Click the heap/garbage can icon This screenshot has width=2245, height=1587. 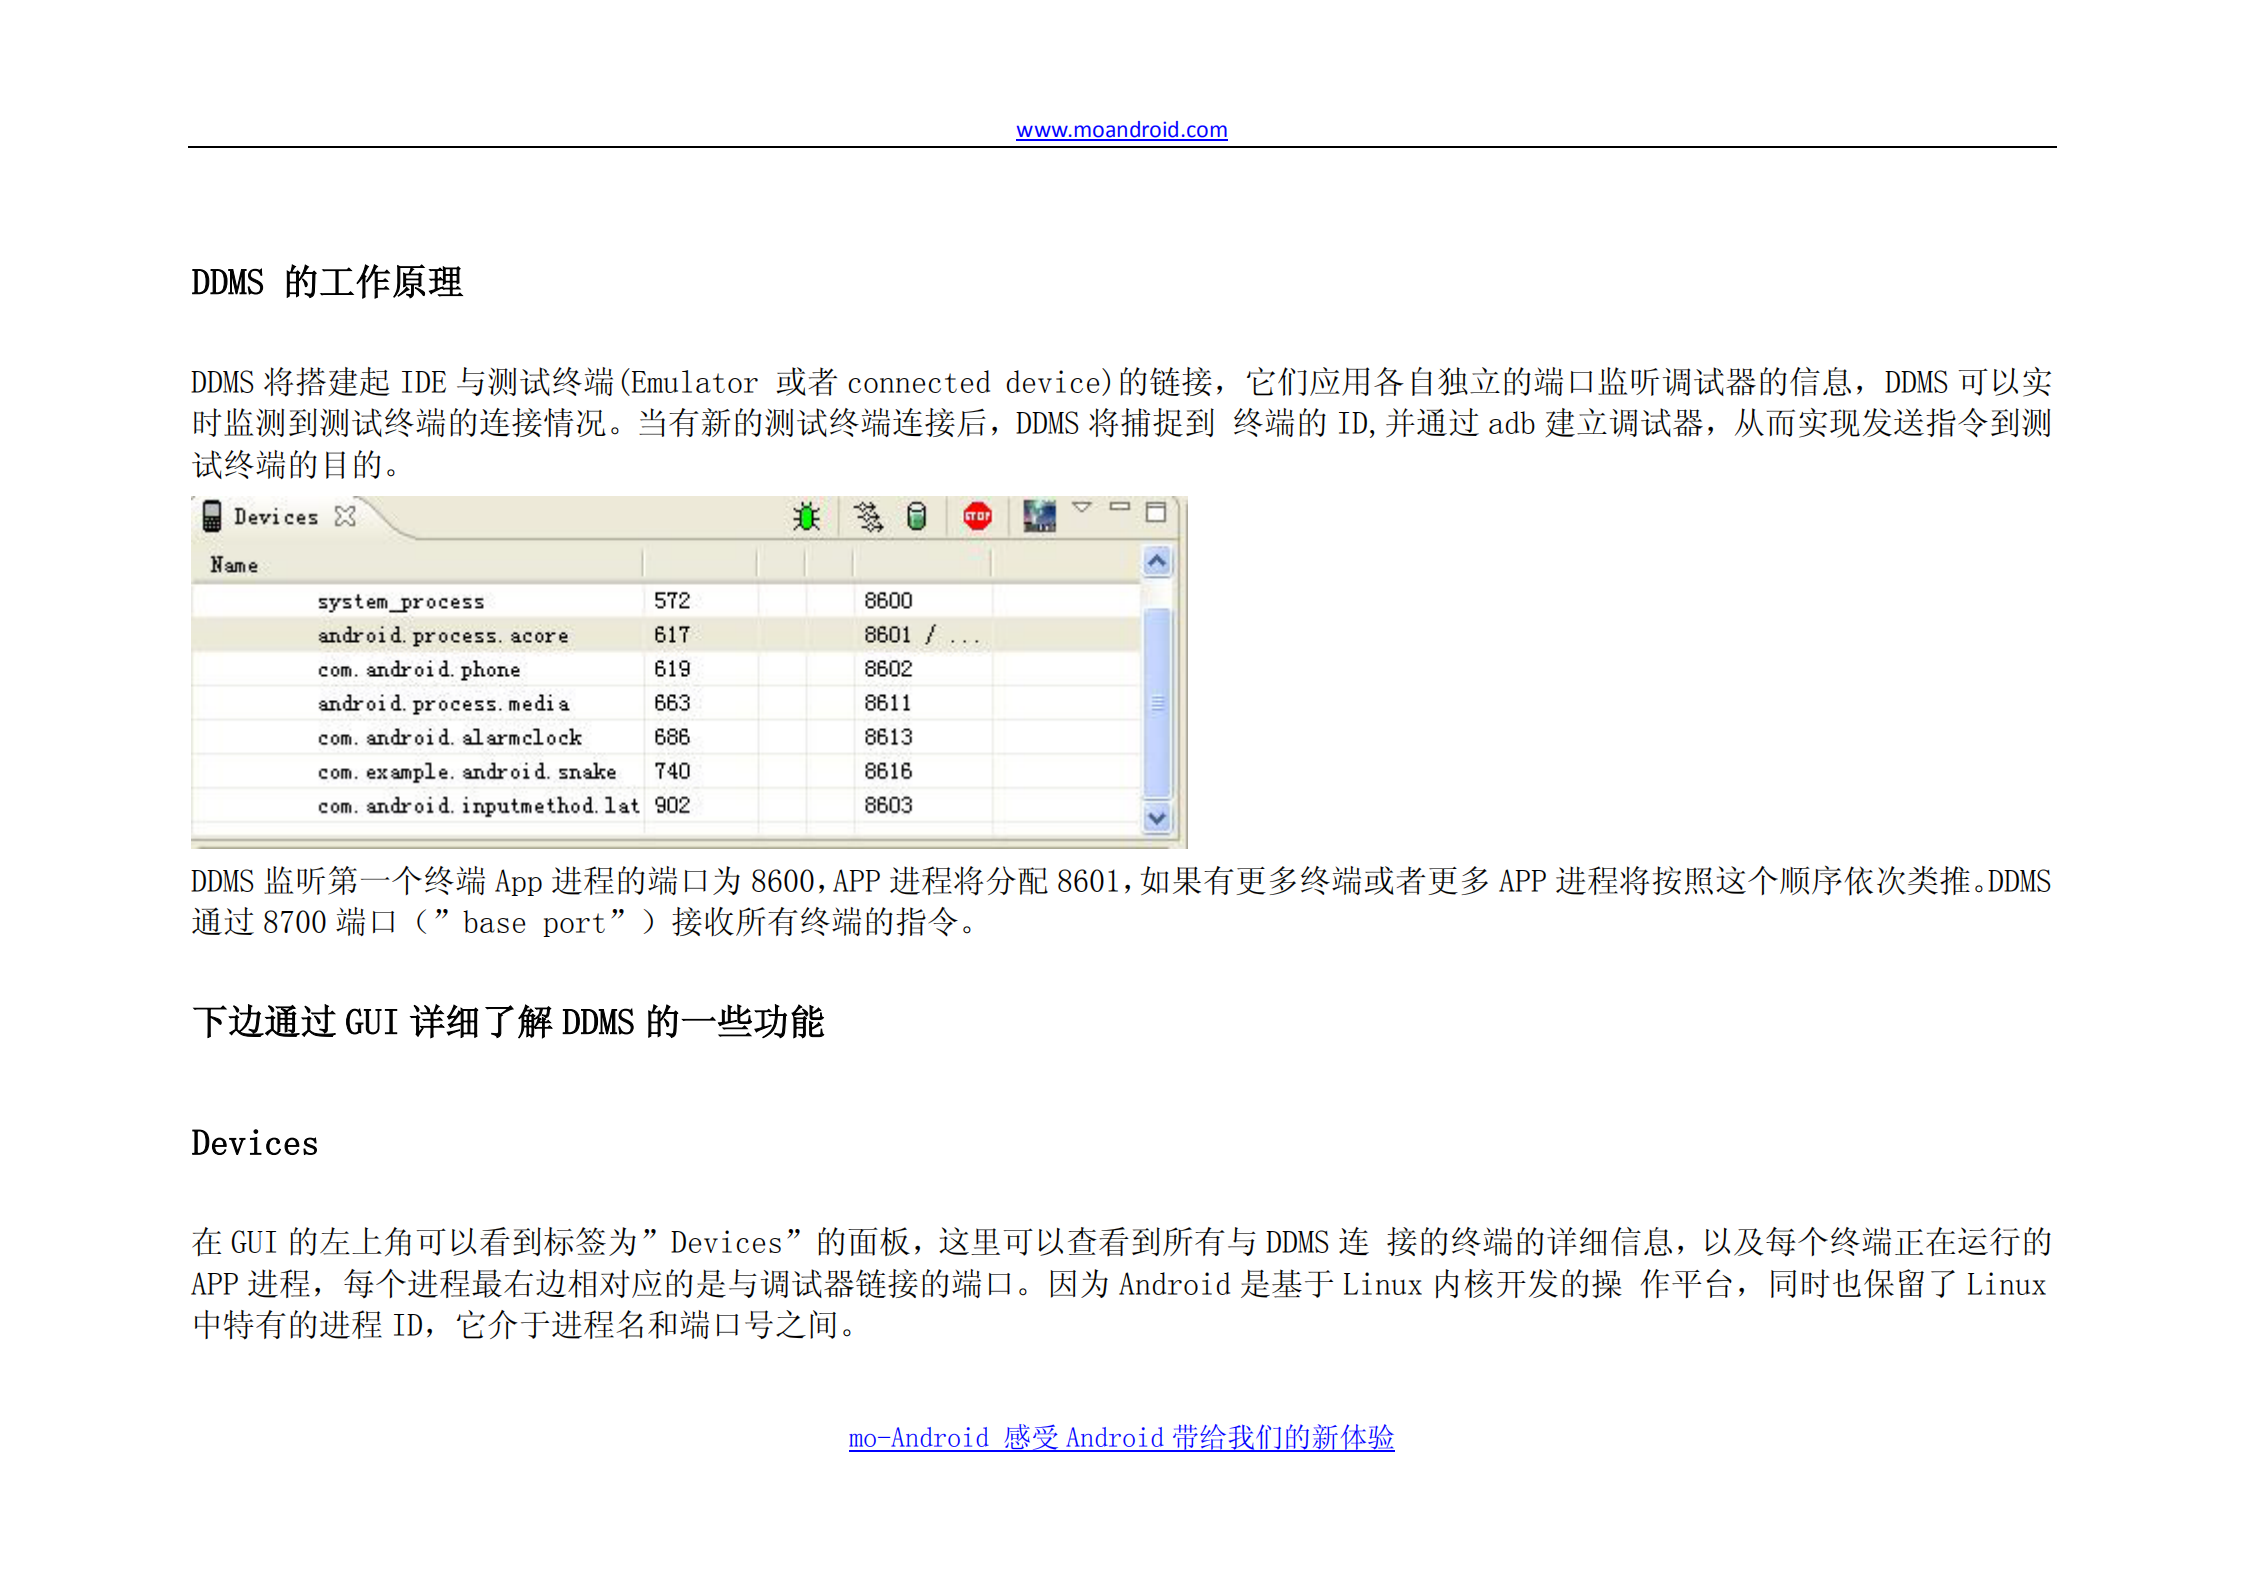click(x=917, y=517)
